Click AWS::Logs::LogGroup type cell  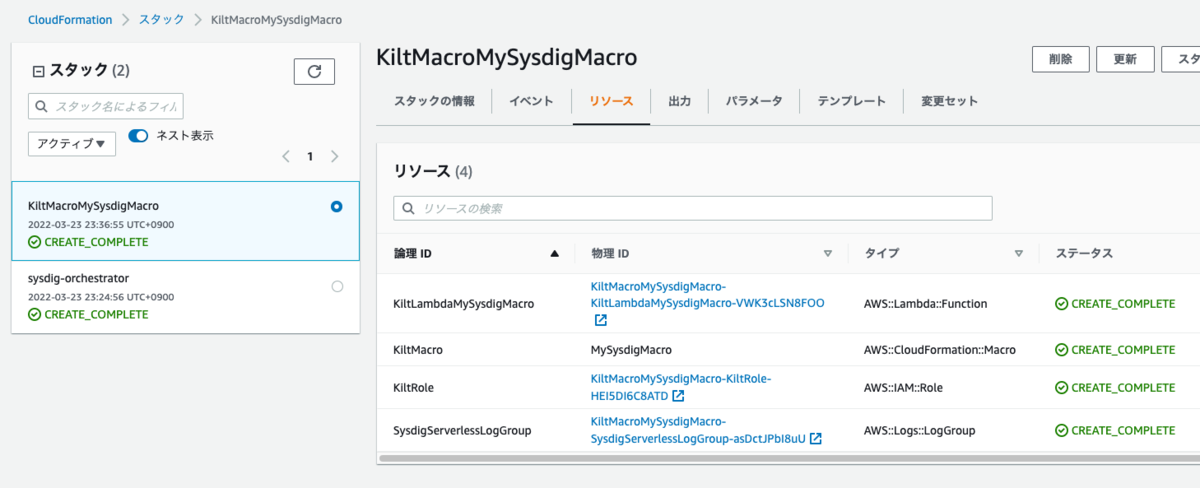coord(919,430)
